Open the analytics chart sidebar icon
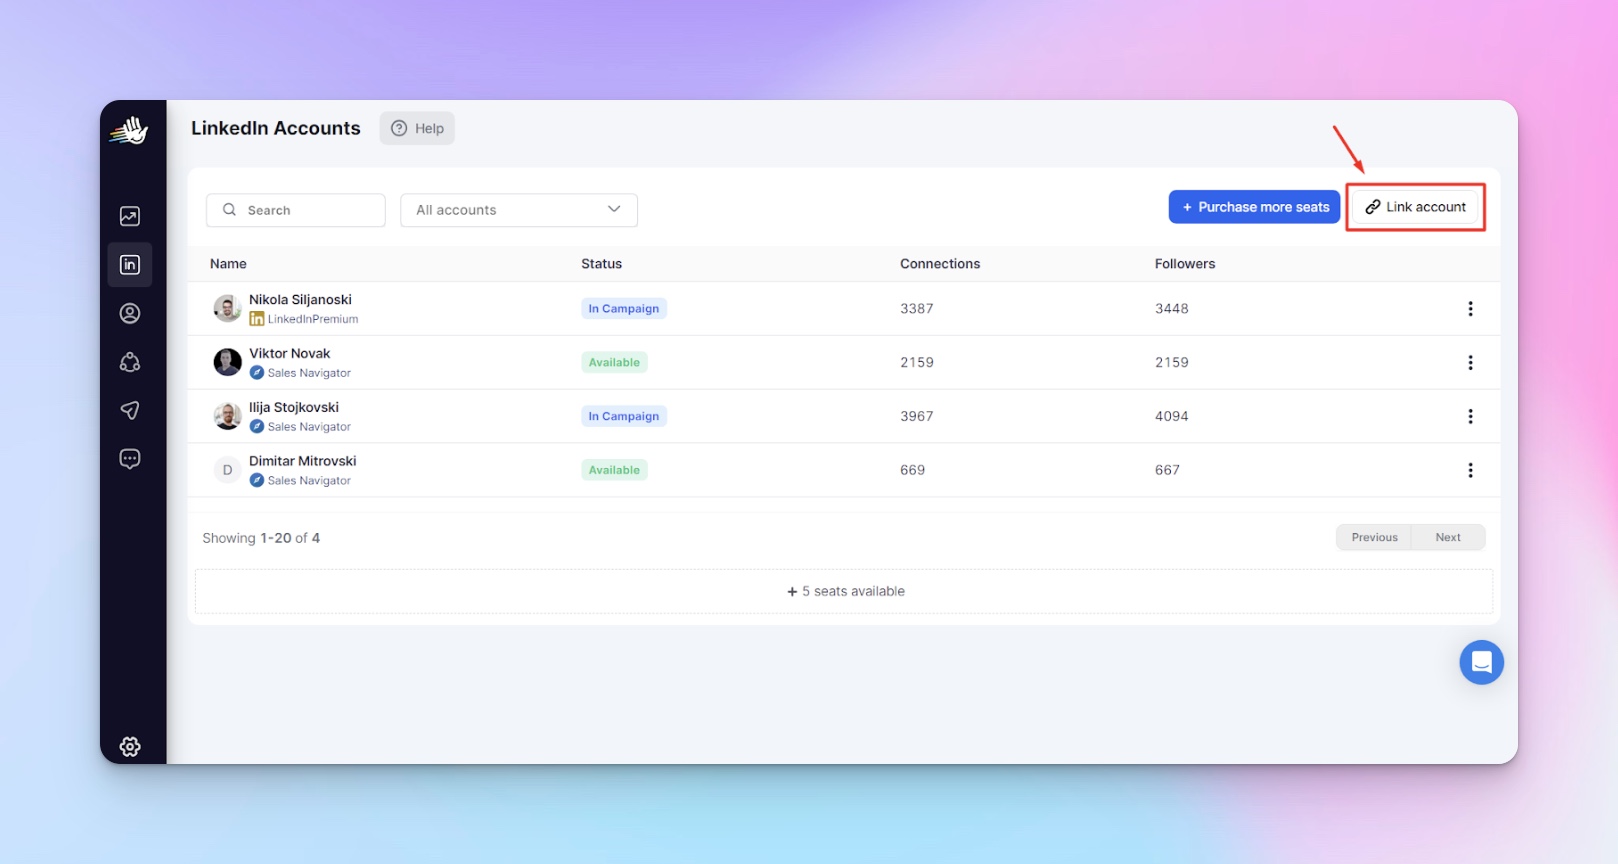Screen dimensions: 1618x864 click(x=130, y=216)
